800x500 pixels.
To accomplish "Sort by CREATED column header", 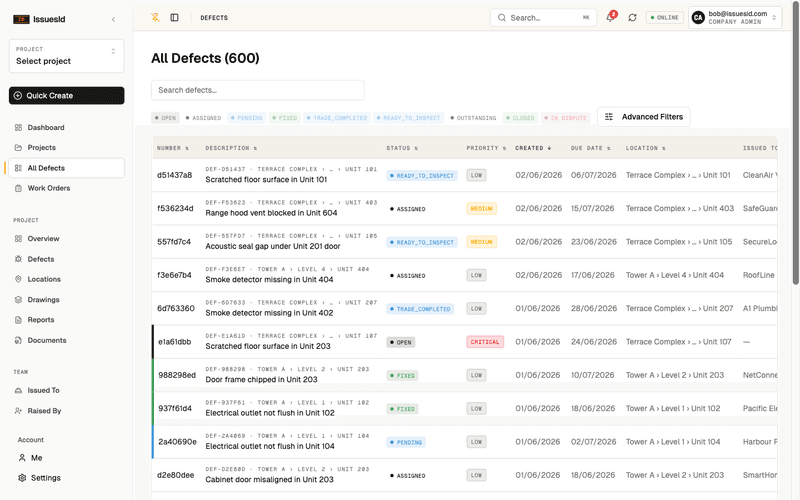I will (533, 148).
